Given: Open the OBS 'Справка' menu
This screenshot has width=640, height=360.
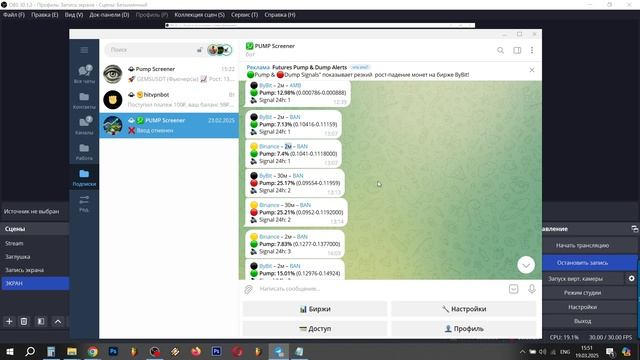Looking at the screenshot, I should pyautogui.click(x=280, y=15).
